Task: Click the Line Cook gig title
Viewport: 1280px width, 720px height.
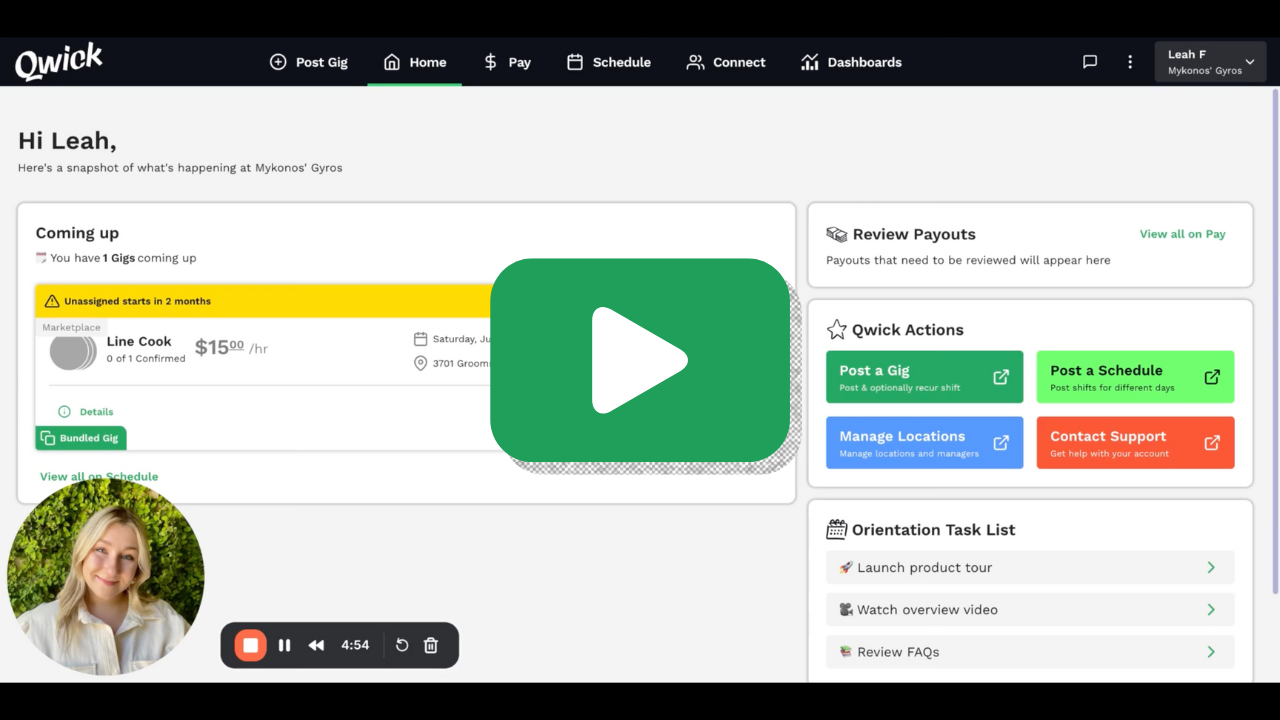Action: point(139,341)
